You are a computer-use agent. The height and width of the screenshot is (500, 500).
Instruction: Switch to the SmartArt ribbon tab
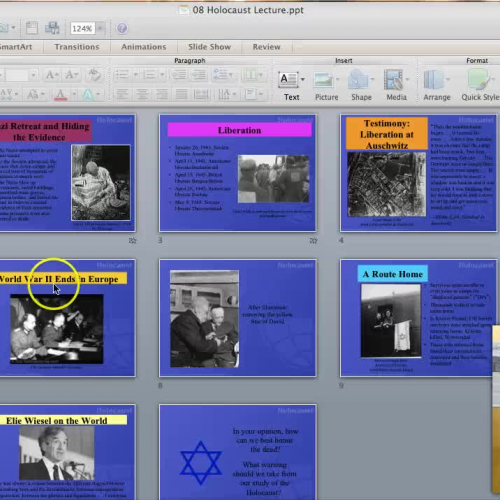16,47
